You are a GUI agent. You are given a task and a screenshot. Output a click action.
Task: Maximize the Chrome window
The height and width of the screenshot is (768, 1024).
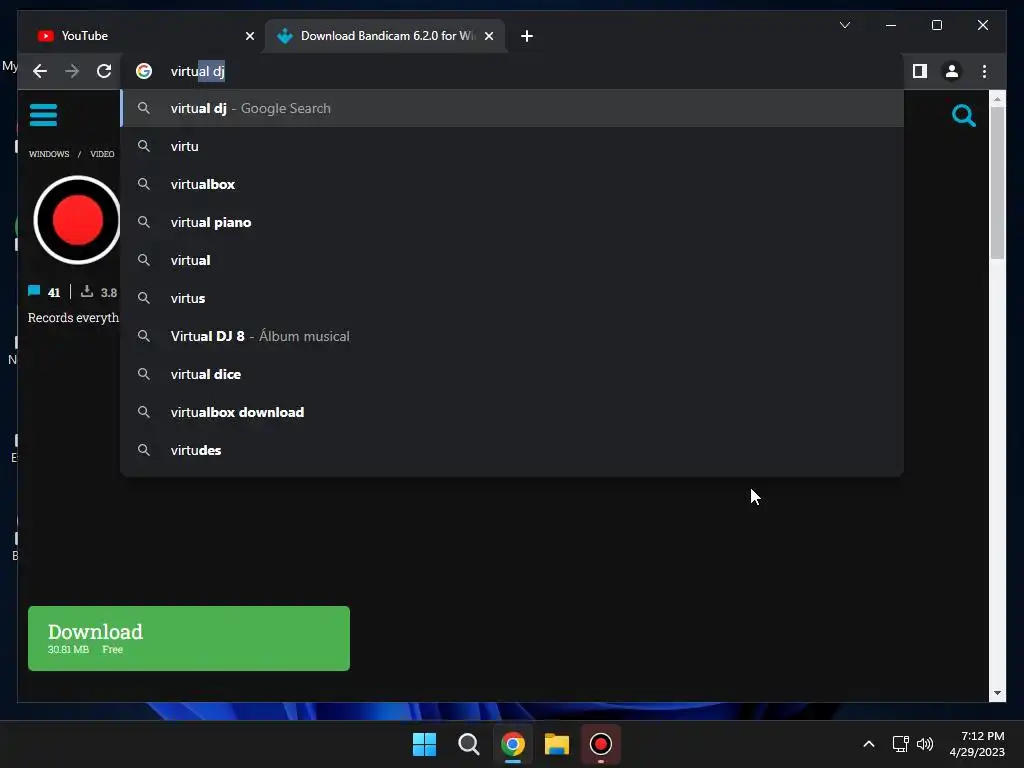click(936, 25)
